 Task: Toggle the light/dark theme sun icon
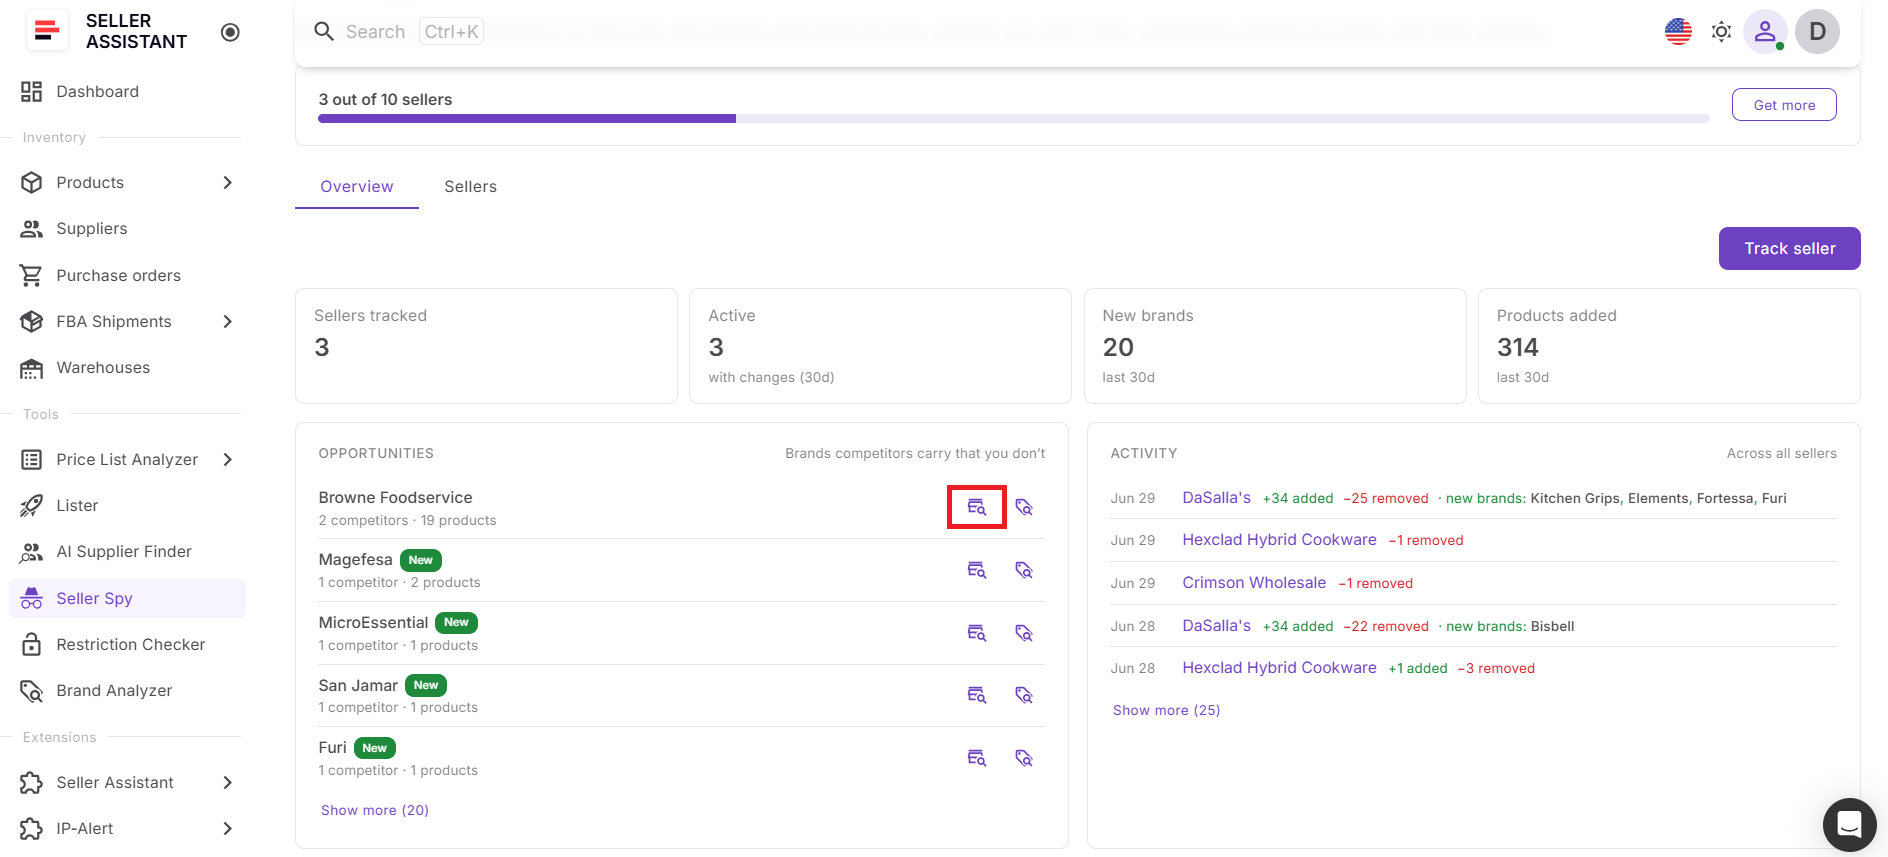click(x=1721, y=32)
